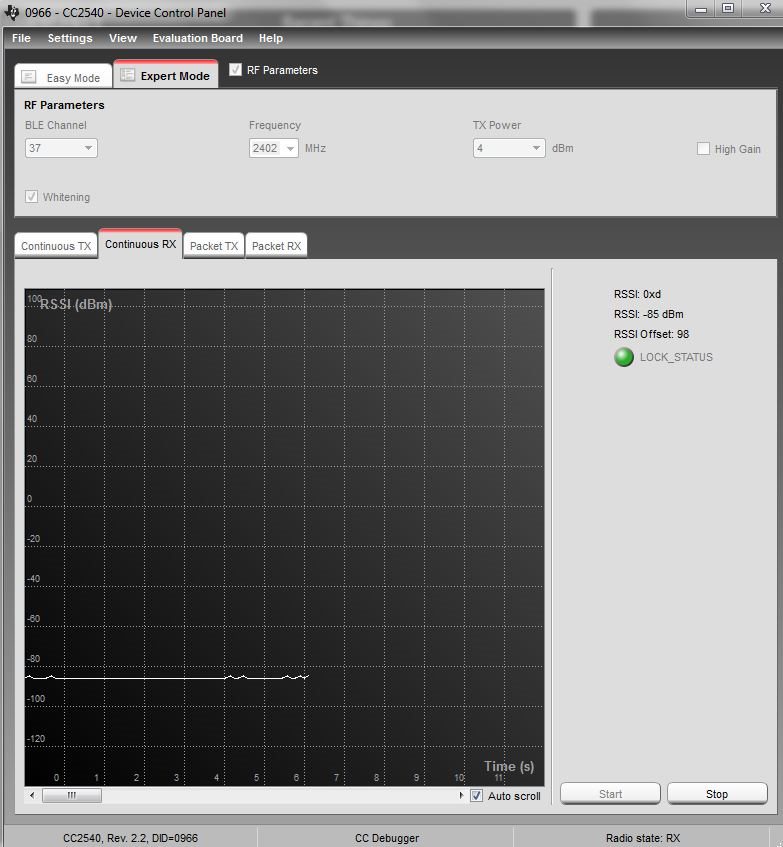Expand the TX Power dropdown
Image resolution: width=783 pixels, height=847 pixels.
point(509,148)
